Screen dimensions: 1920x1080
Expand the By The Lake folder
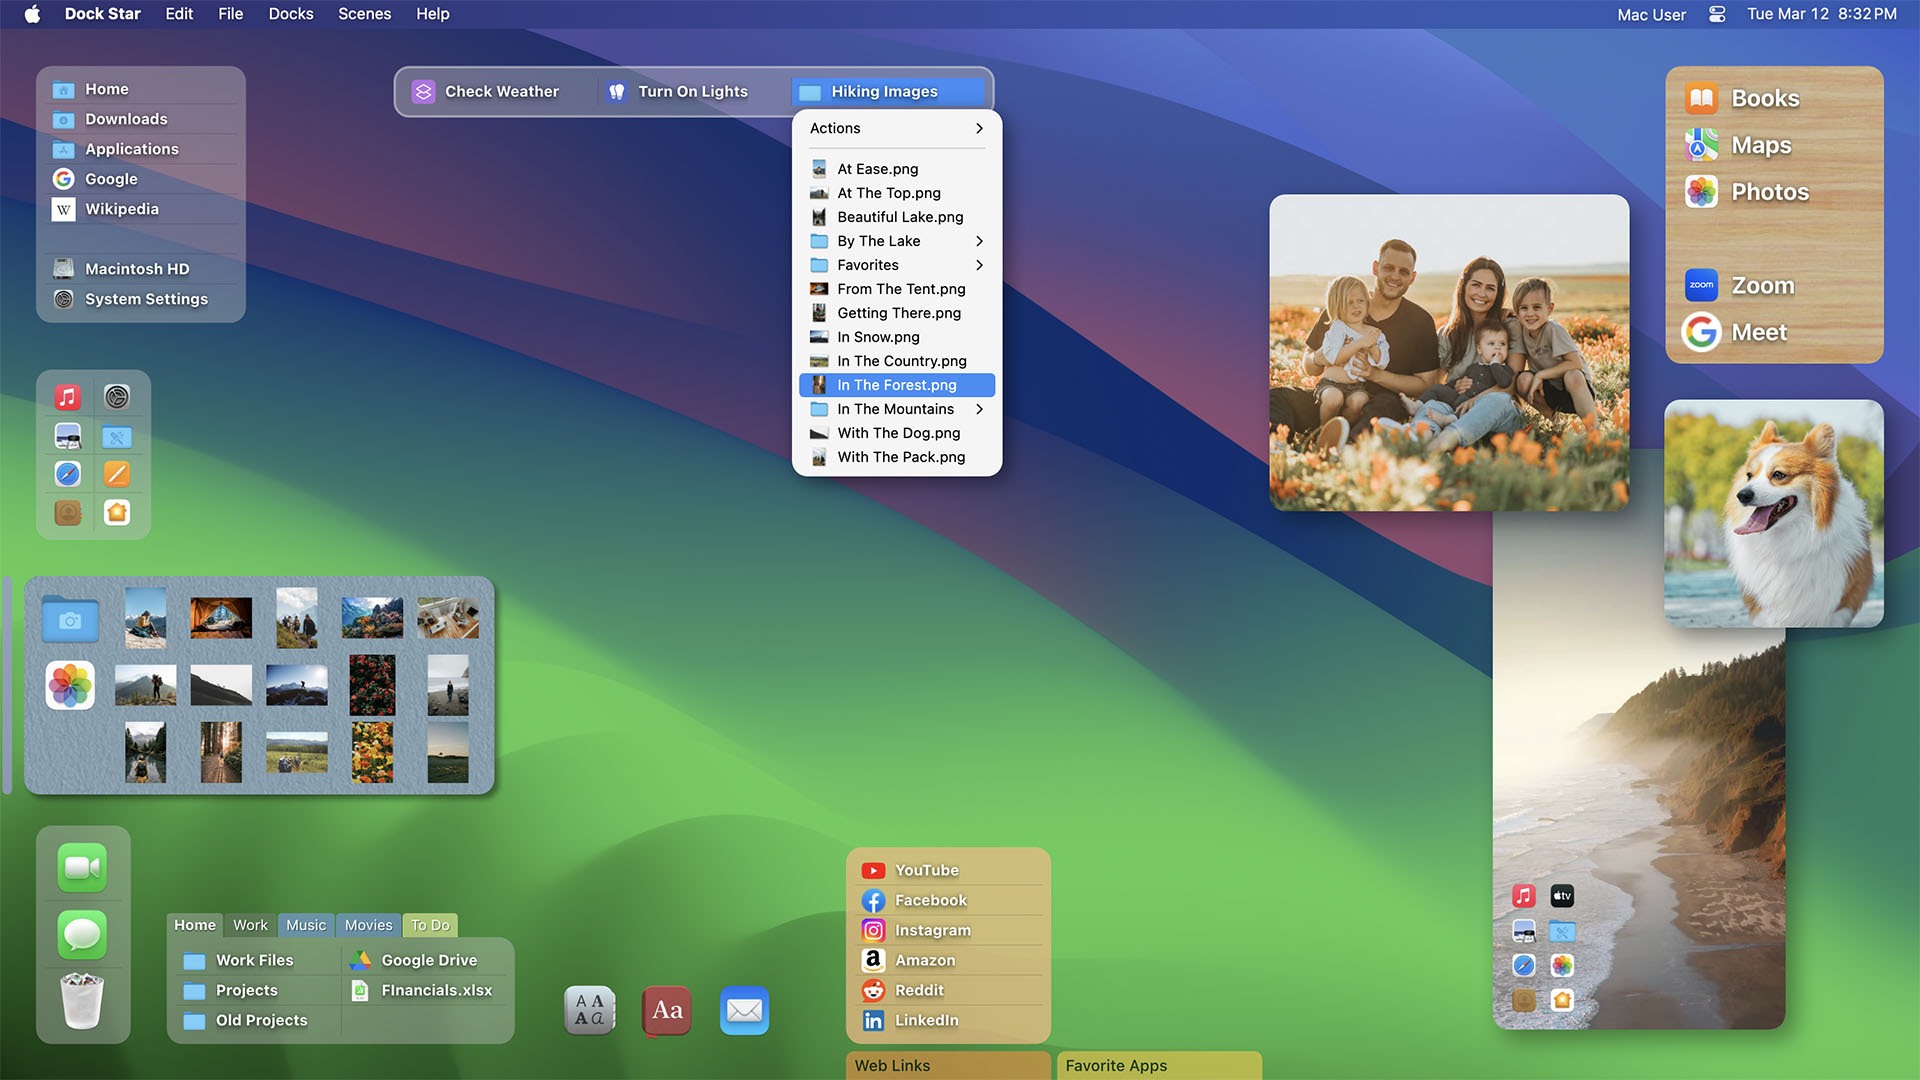(897, 241)
